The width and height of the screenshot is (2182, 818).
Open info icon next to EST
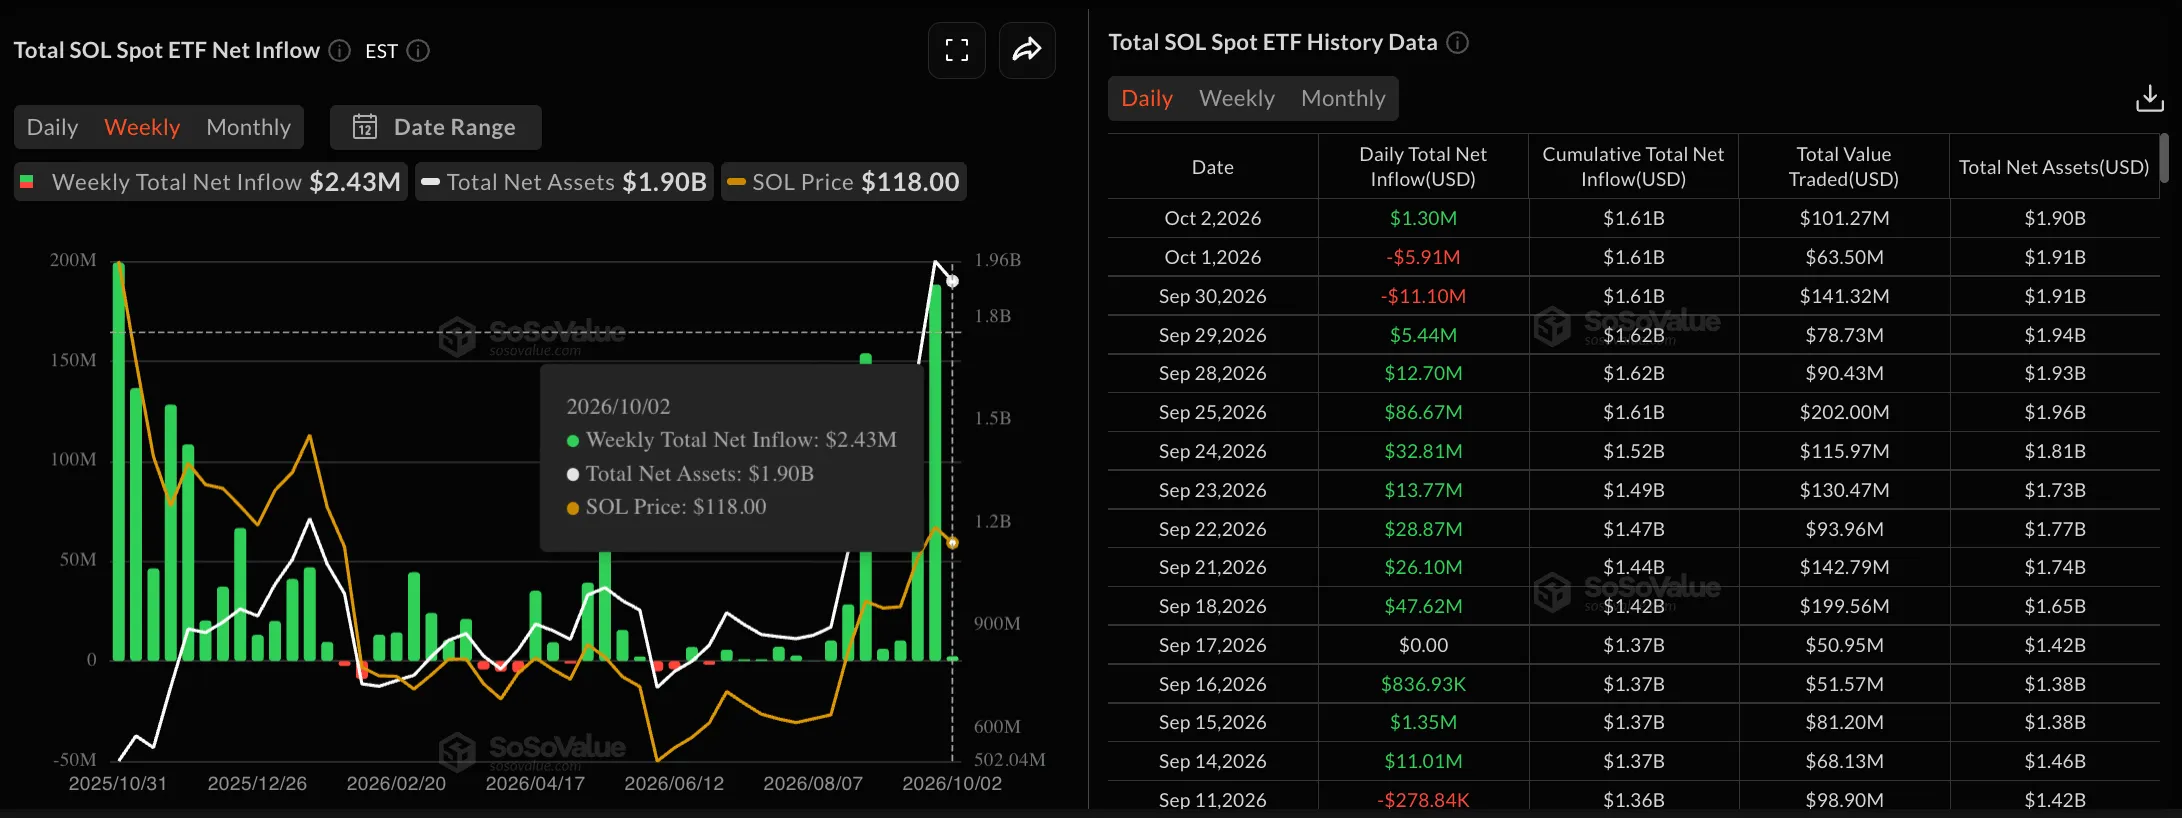pyautogui.click(x=418, y=50)
